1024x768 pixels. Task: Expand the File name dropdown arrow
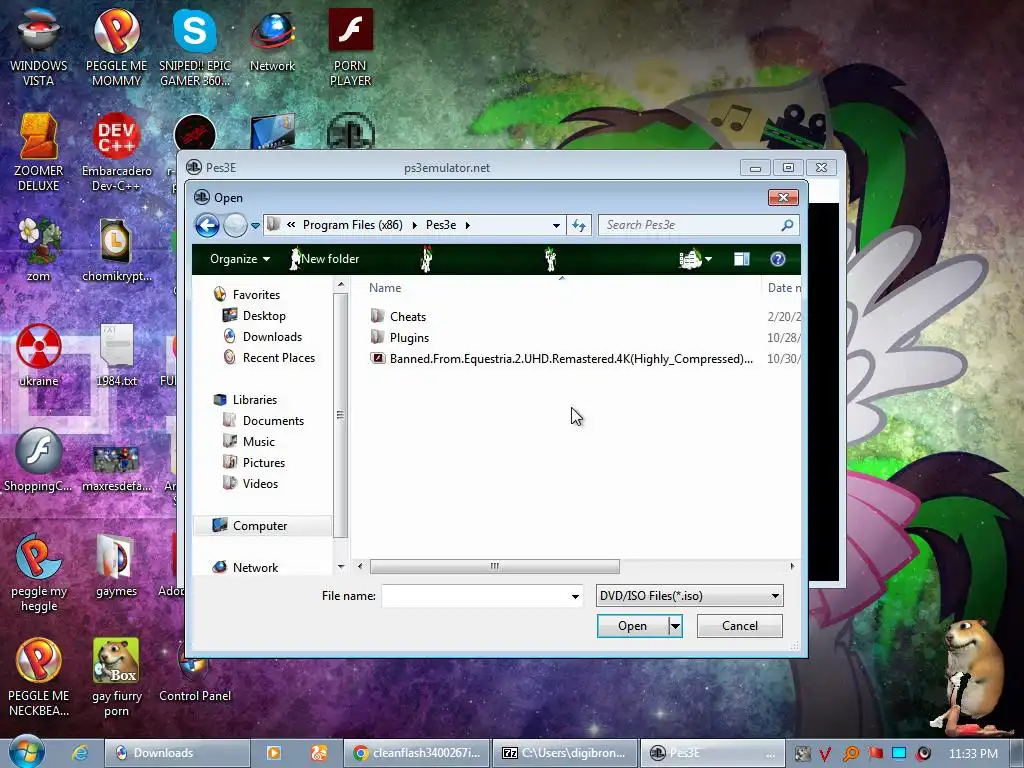click(x=575, y=596)
